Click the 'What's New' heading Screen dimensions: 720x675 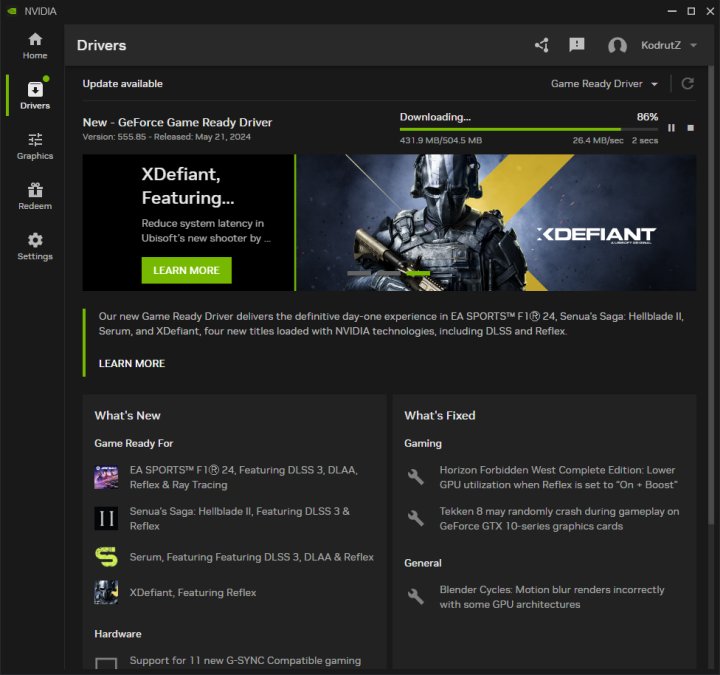click(x=127, y=416)
